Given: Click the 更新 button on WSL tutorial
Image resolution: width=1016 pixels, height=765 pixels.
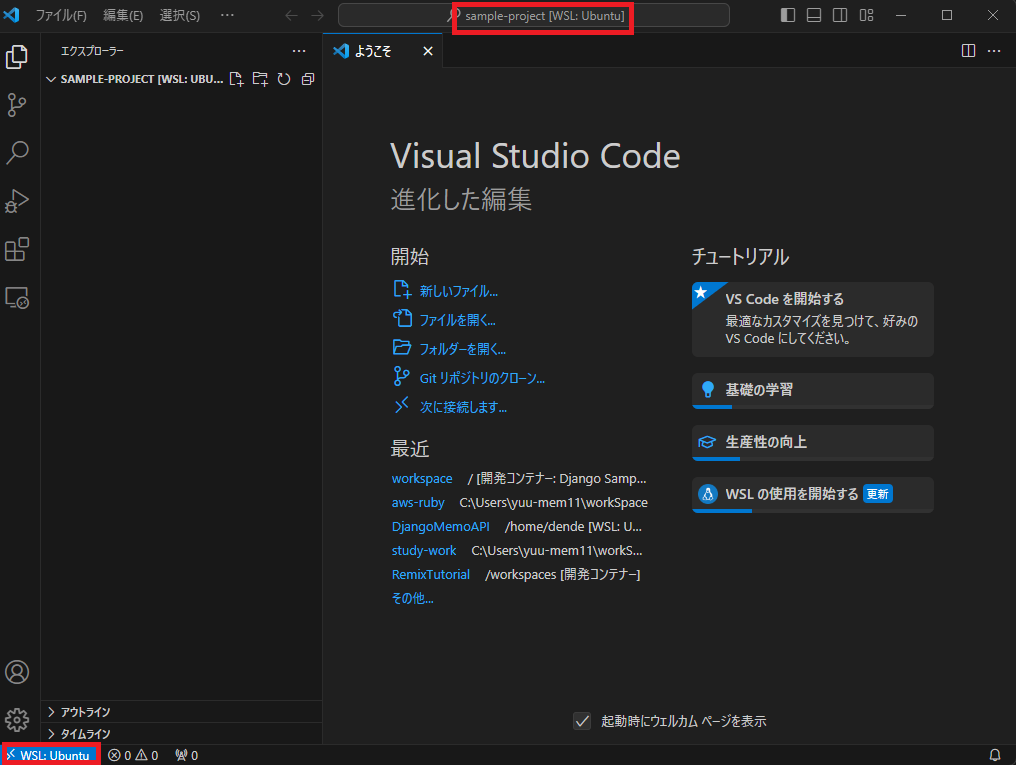Looking at the screenshot, I should (877, 493).
